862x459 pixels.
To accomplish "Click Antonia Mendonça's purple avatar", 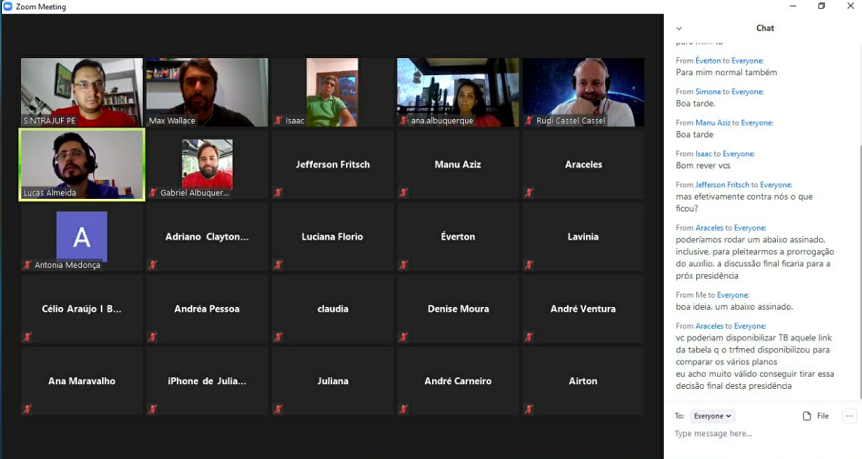I will (x=82, y=237).
